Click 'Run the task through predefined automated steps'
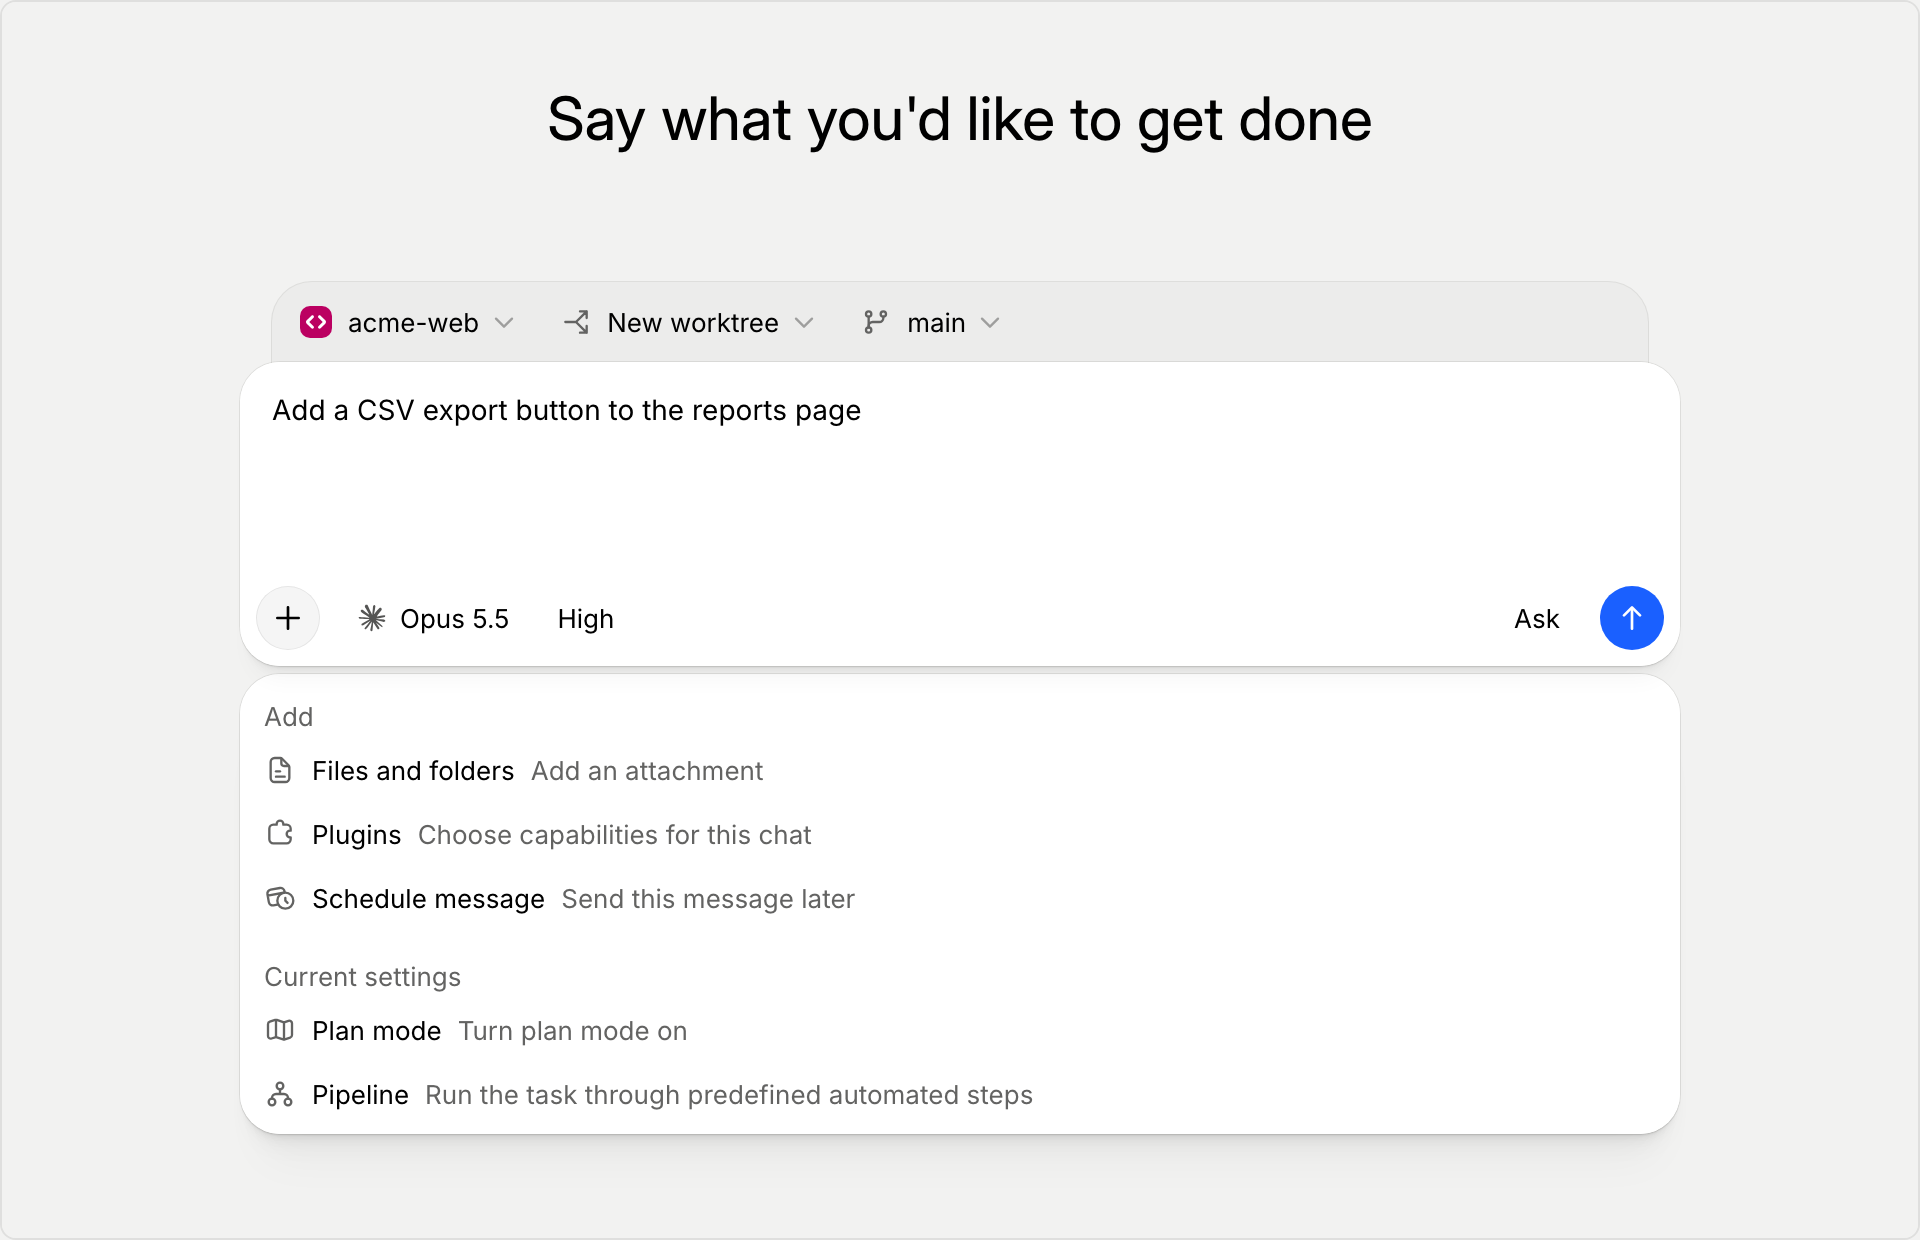The image size is (1920, 1240). pyautogui.click(x=729, y=1095)
